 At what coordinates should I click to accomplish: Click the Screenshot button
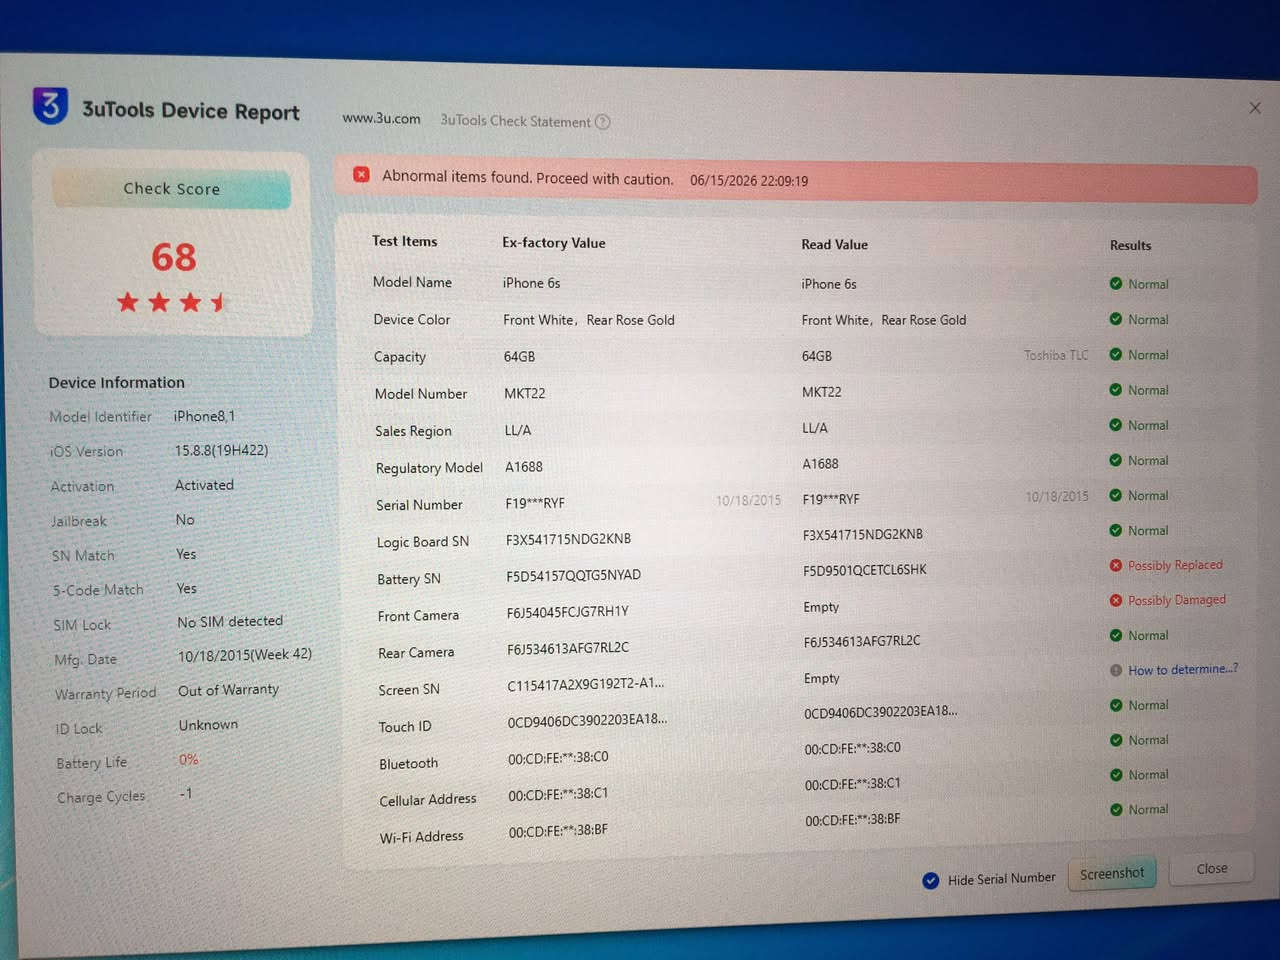1112,873
